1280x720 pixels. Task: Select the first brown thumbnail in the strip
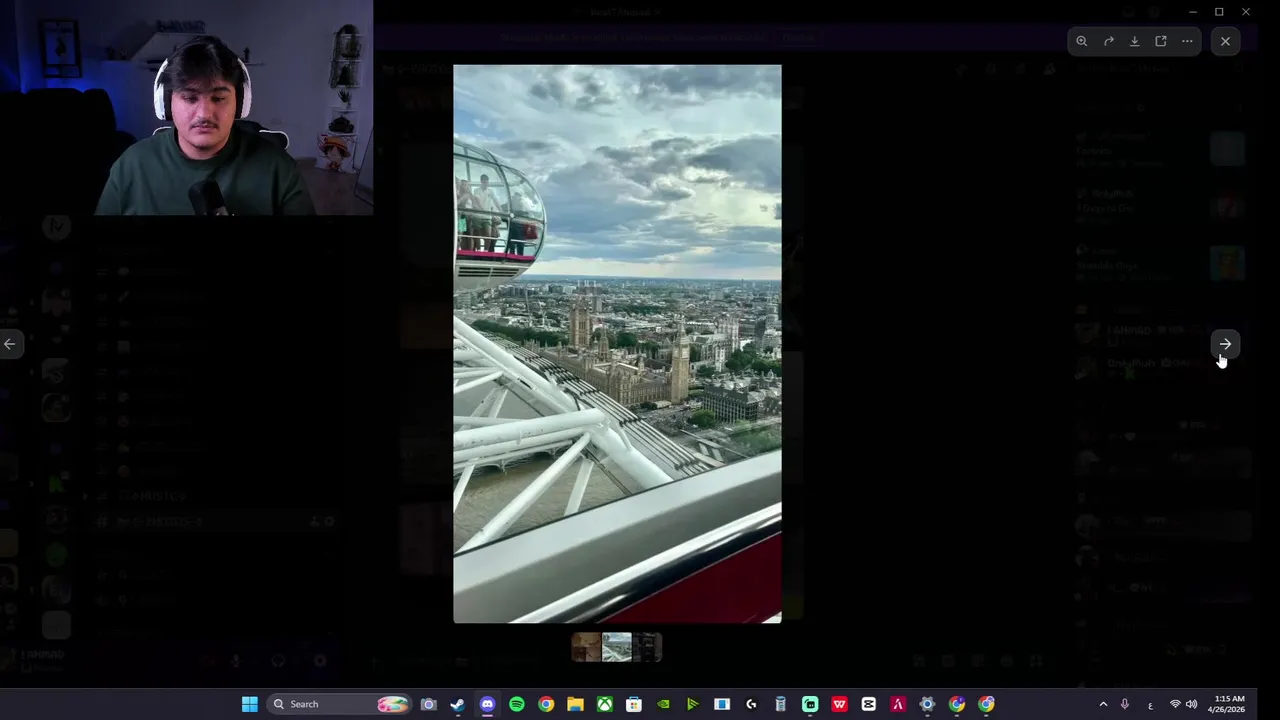pyautogui.click(x=586, y=647)
